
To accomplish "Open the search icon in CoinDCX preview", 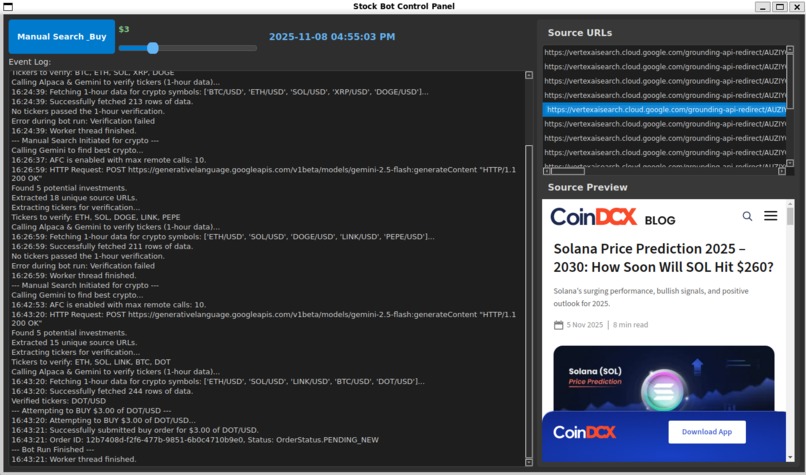I will (x=747, y=216).
